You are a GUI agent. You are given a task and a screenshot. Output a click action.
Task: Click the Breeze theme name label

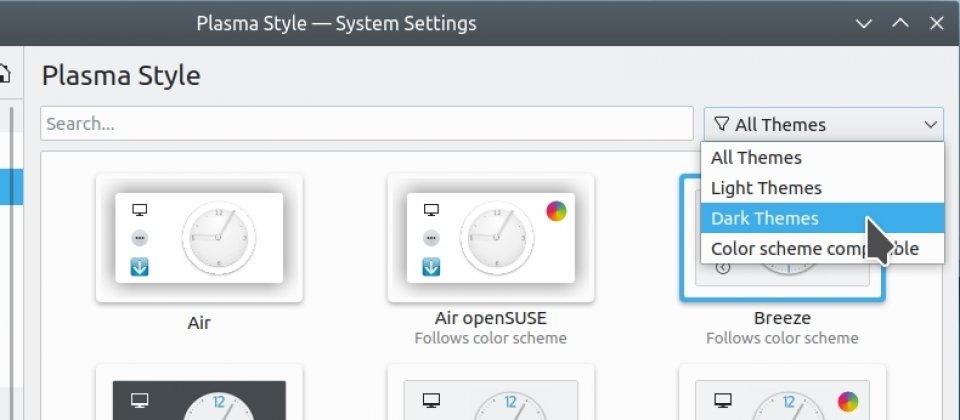(782, 318)
